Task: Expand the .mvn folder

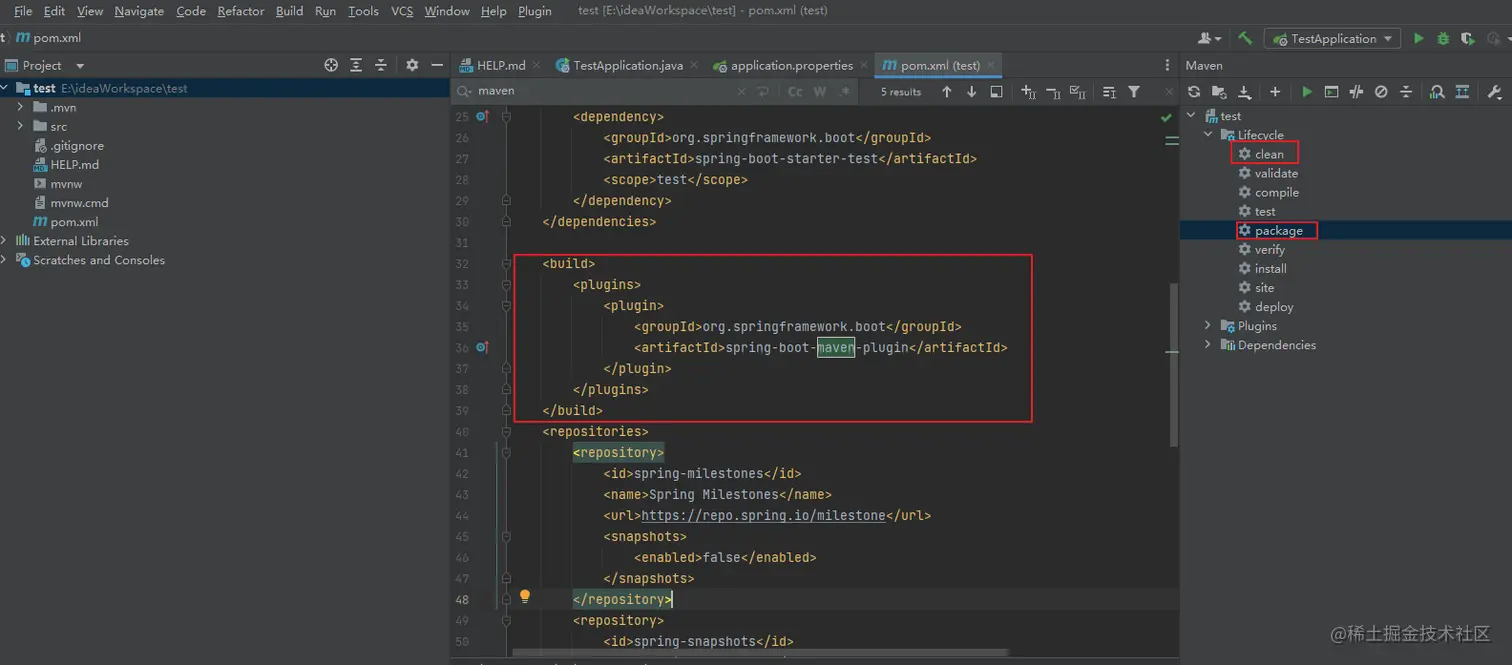Action: [x=20, y=107]
